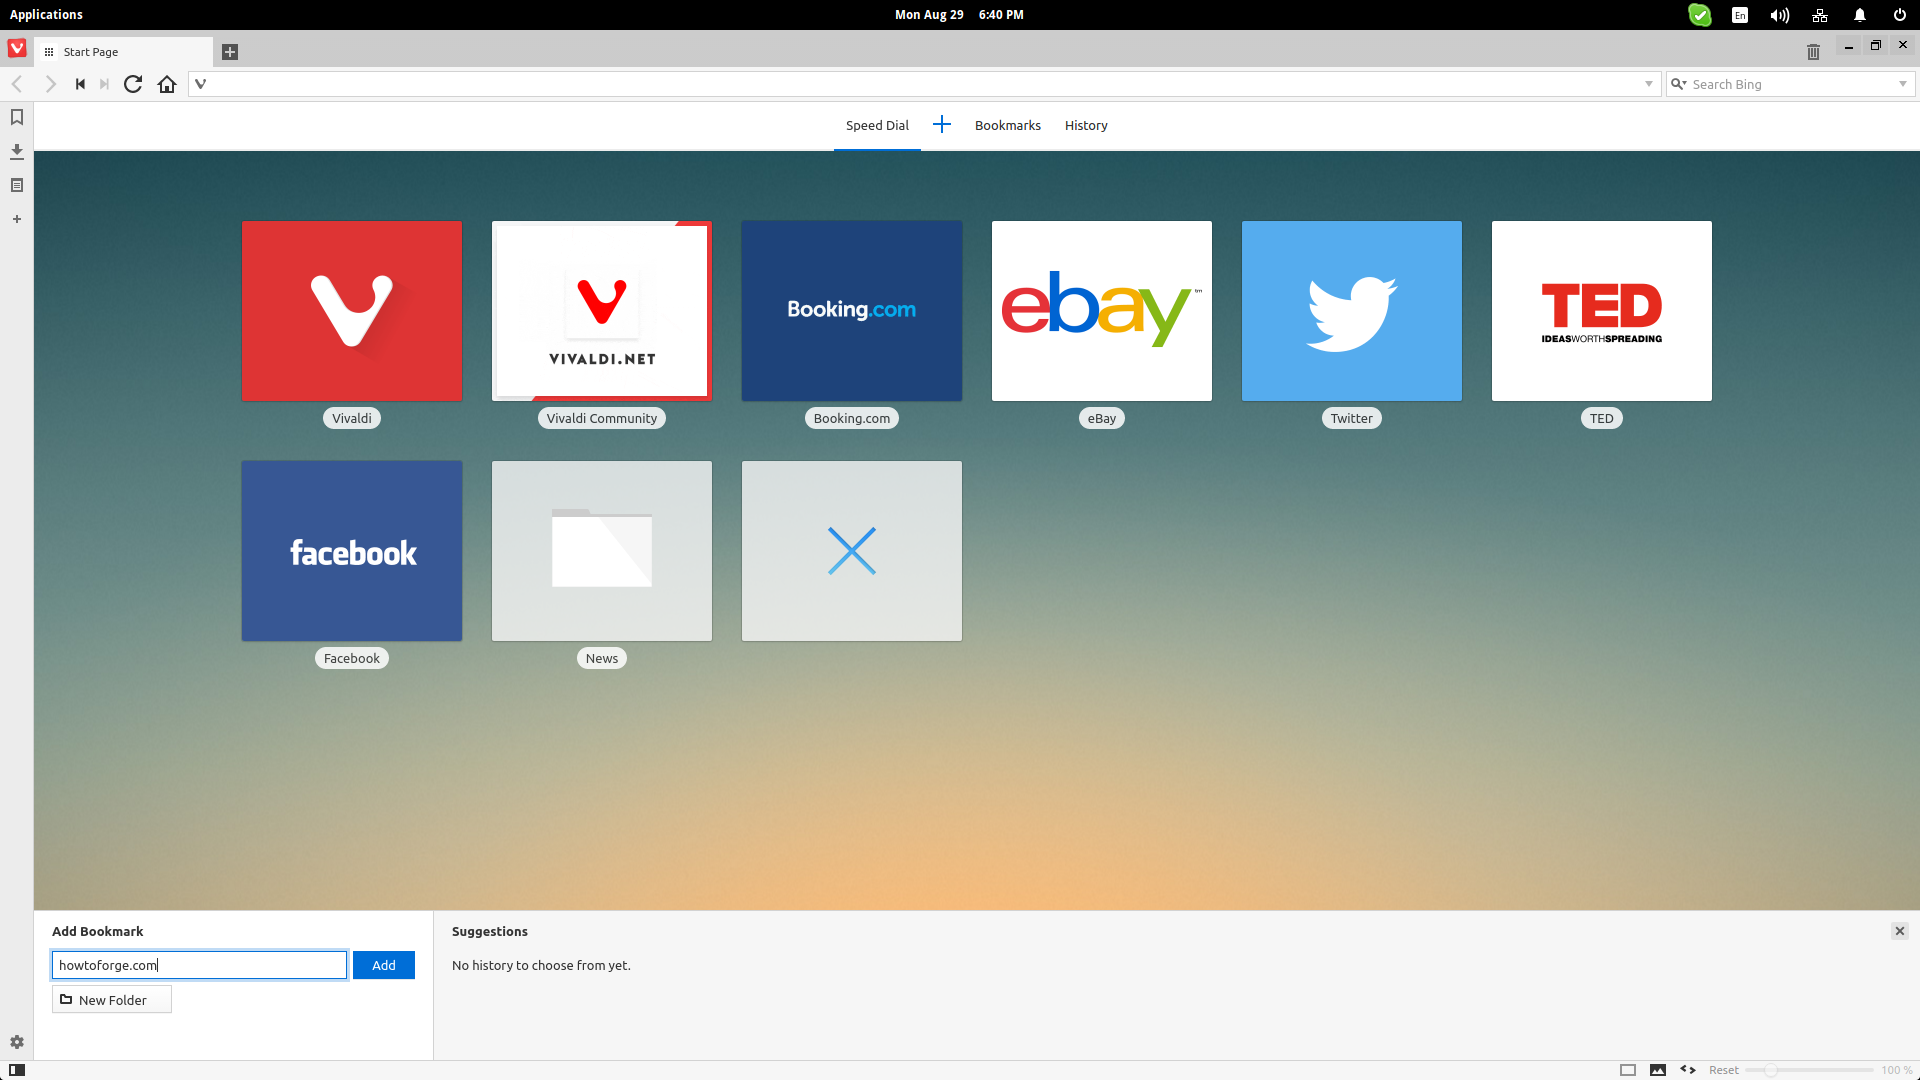This screenshot has height=1080, width=1920.
Task: Switch to Speed Dial tab
Action: 877,125
